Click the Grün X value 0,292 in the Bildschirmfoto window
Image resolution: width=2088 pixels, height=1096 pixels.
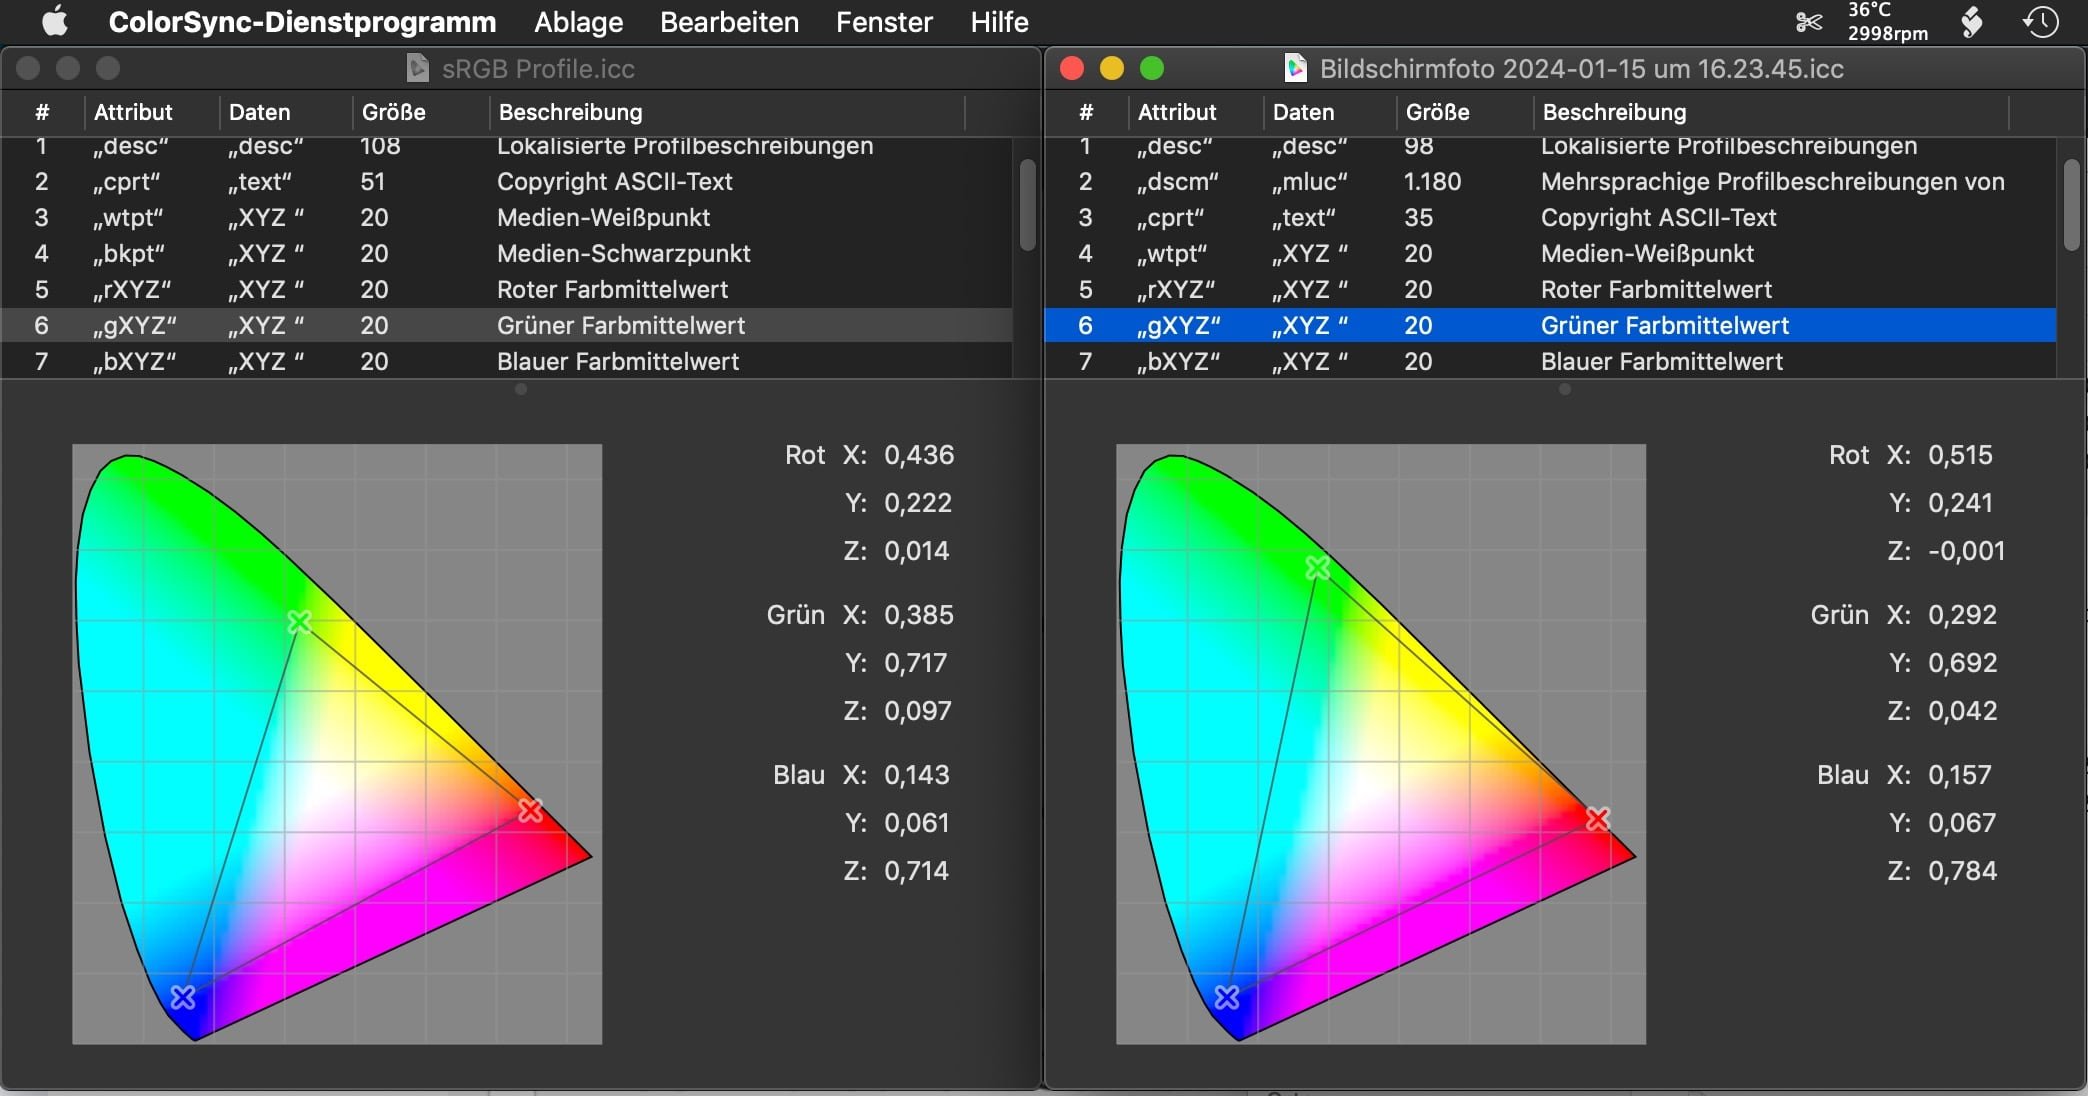click(x=1962, y=615)
